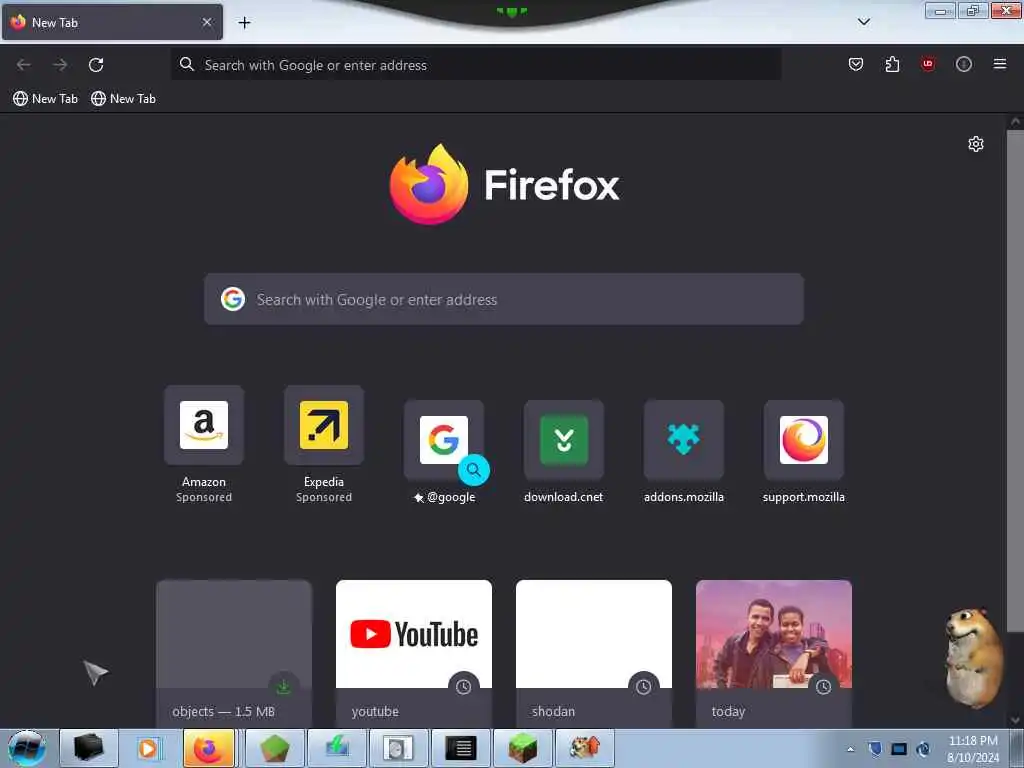Screen dimensions: 1024x768
Task: Open the taskbar clock showing 11:18 PM
Action: click(973, 749)
